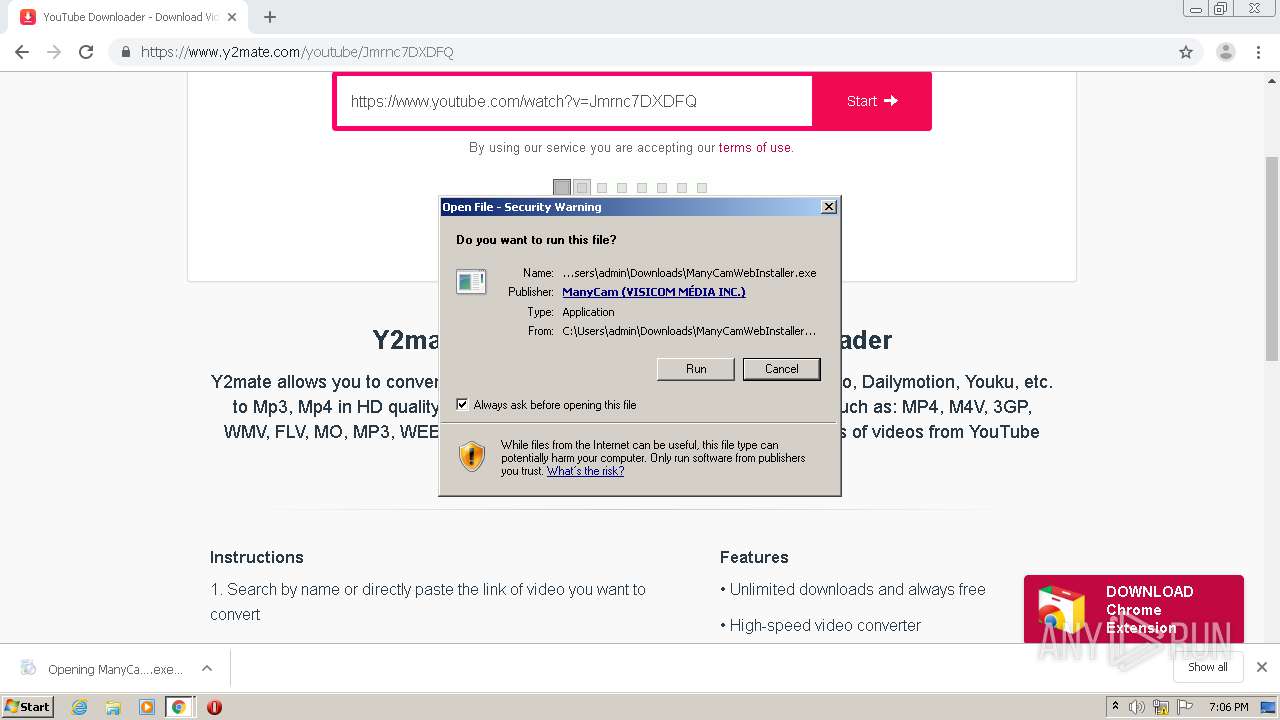Go back in Chrome
The image size is (1280, 720).
22,52
